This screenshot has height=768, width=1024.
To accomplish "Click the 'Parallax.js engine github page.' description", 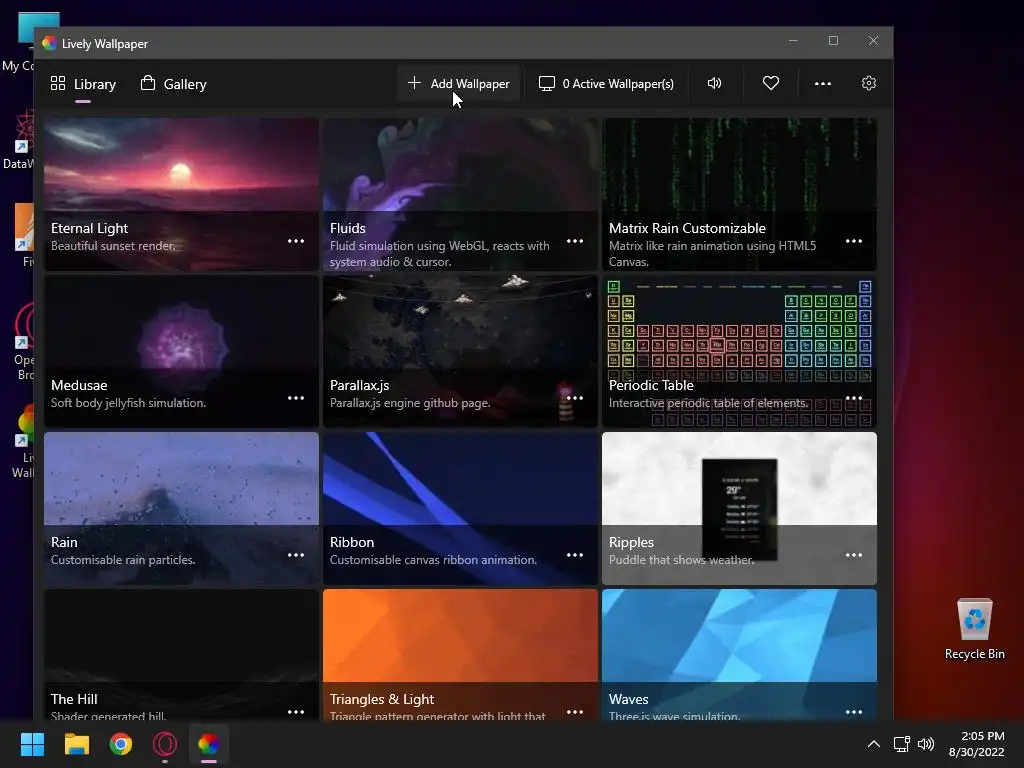I will pyautogui.click(x=410, y=403).
